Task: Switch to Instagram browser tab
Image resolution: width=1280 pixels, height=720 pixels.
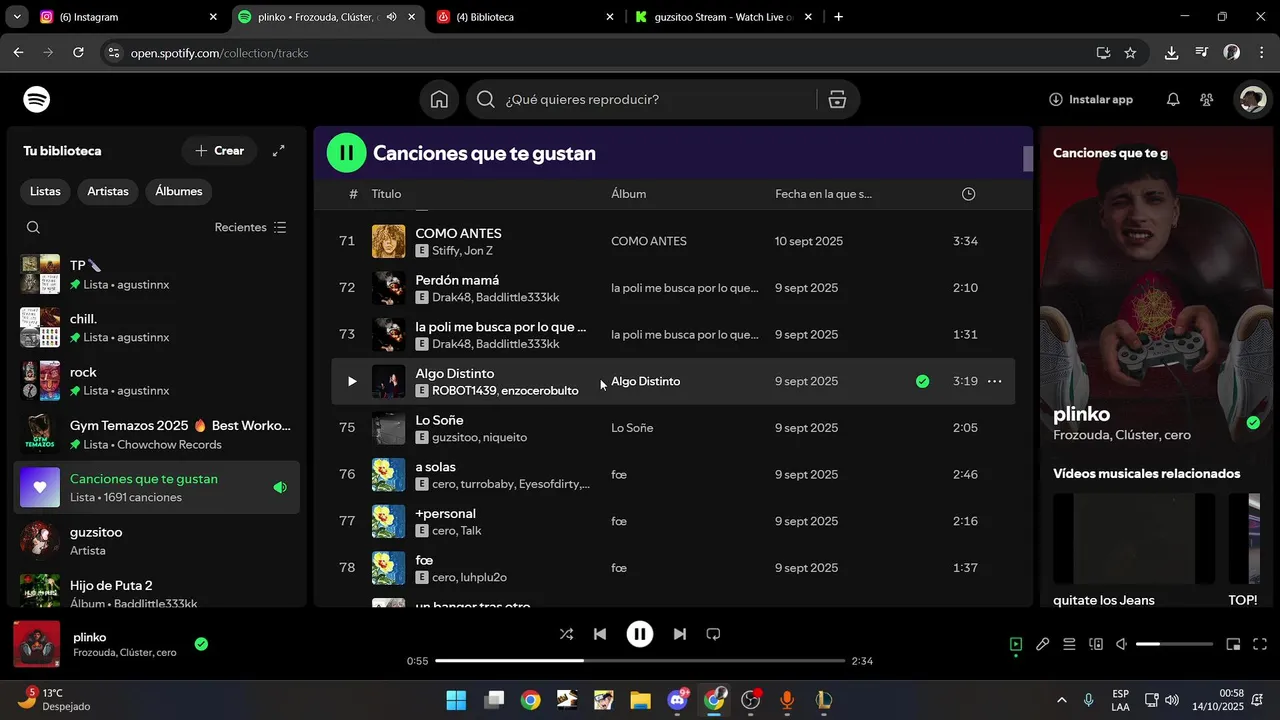Action: [127, 17]
